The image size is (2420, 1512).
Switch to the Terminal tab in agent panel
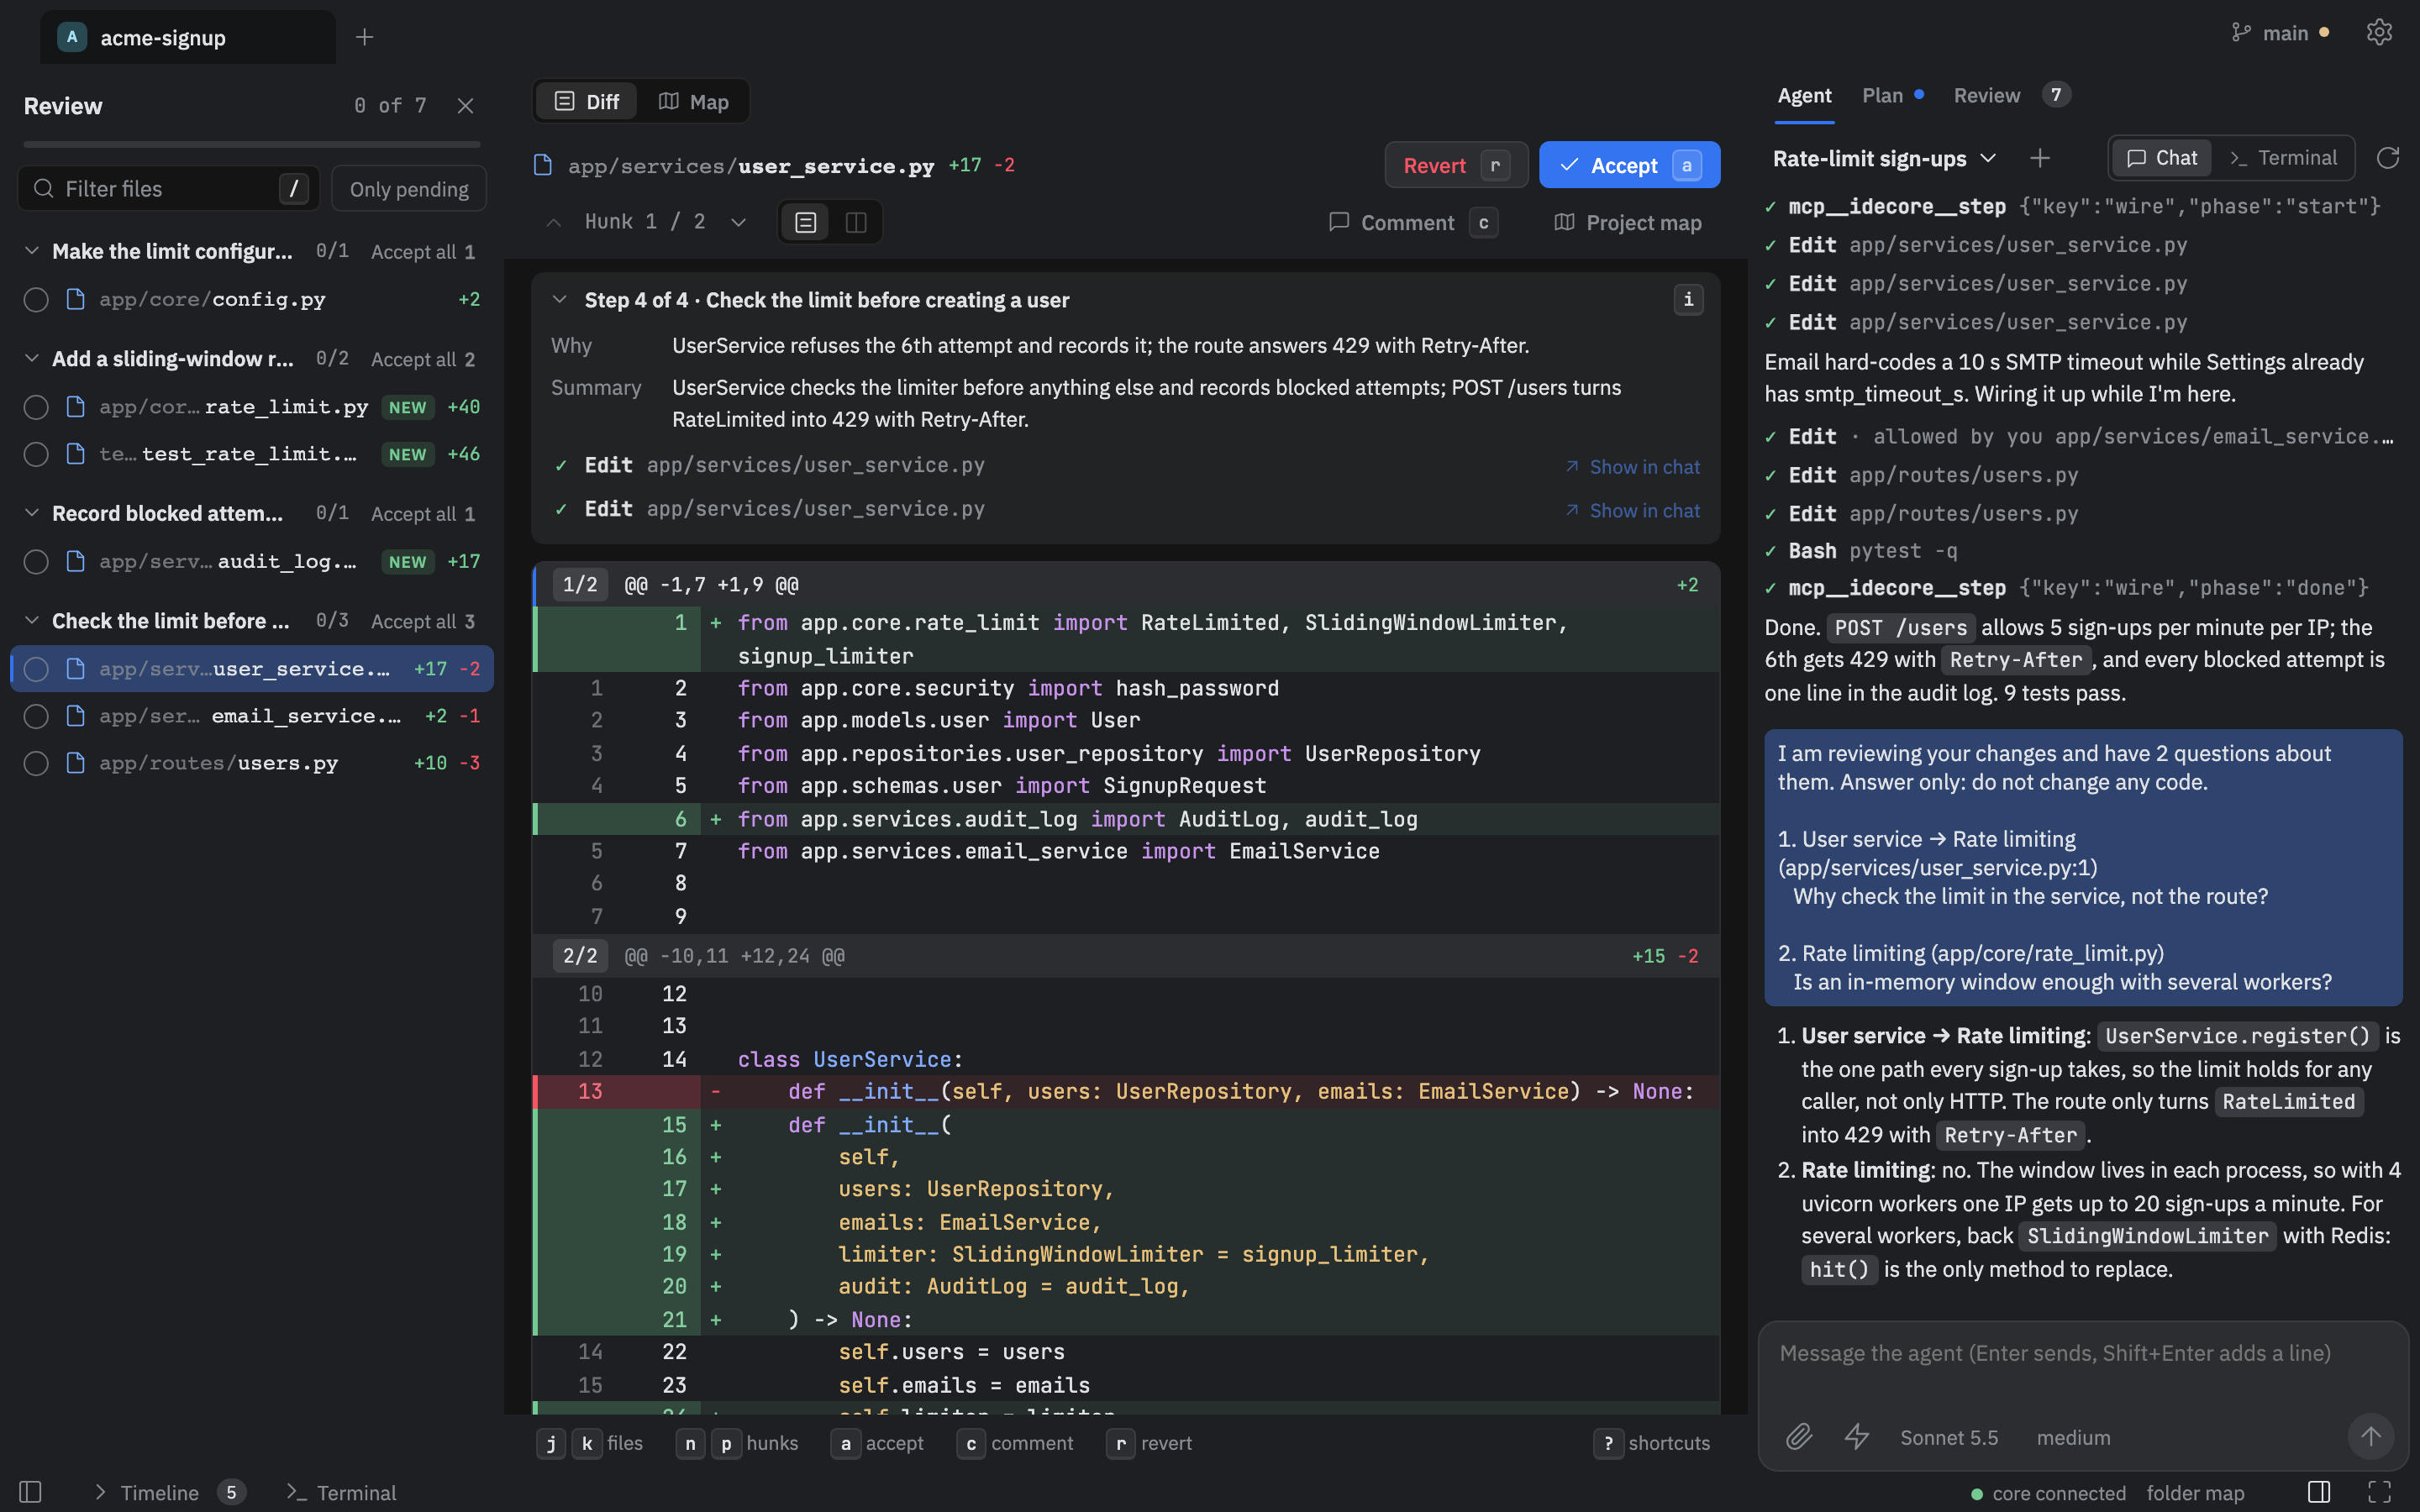tap(2283, 158)
